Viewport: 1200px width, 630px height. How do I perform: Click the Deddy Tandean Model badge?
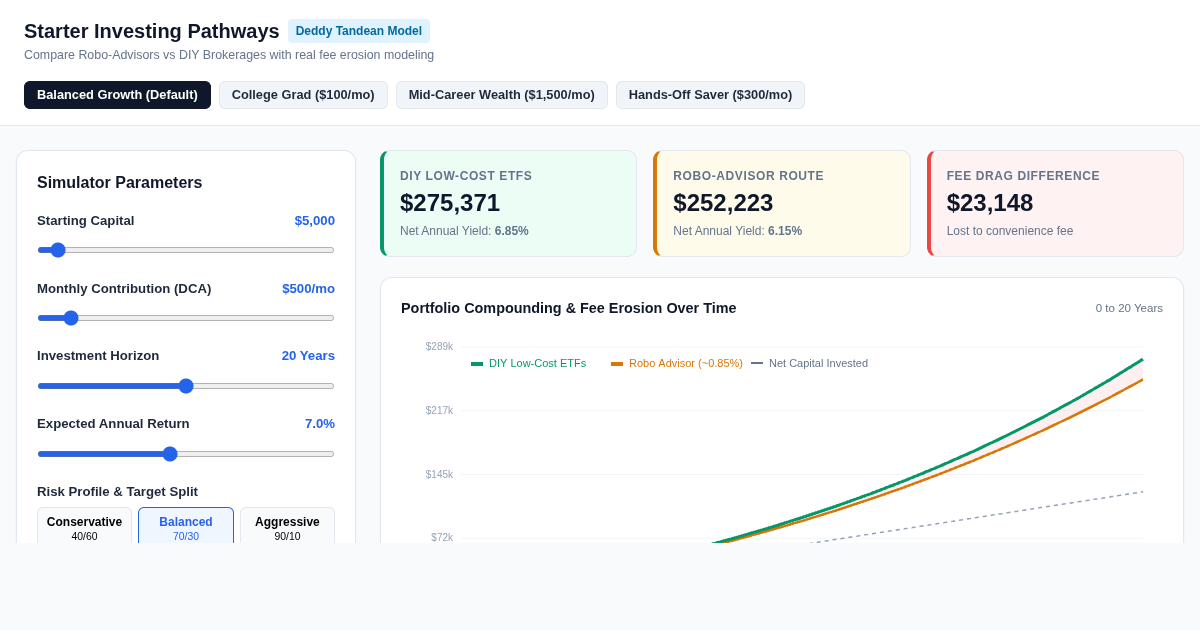(359, 31)
